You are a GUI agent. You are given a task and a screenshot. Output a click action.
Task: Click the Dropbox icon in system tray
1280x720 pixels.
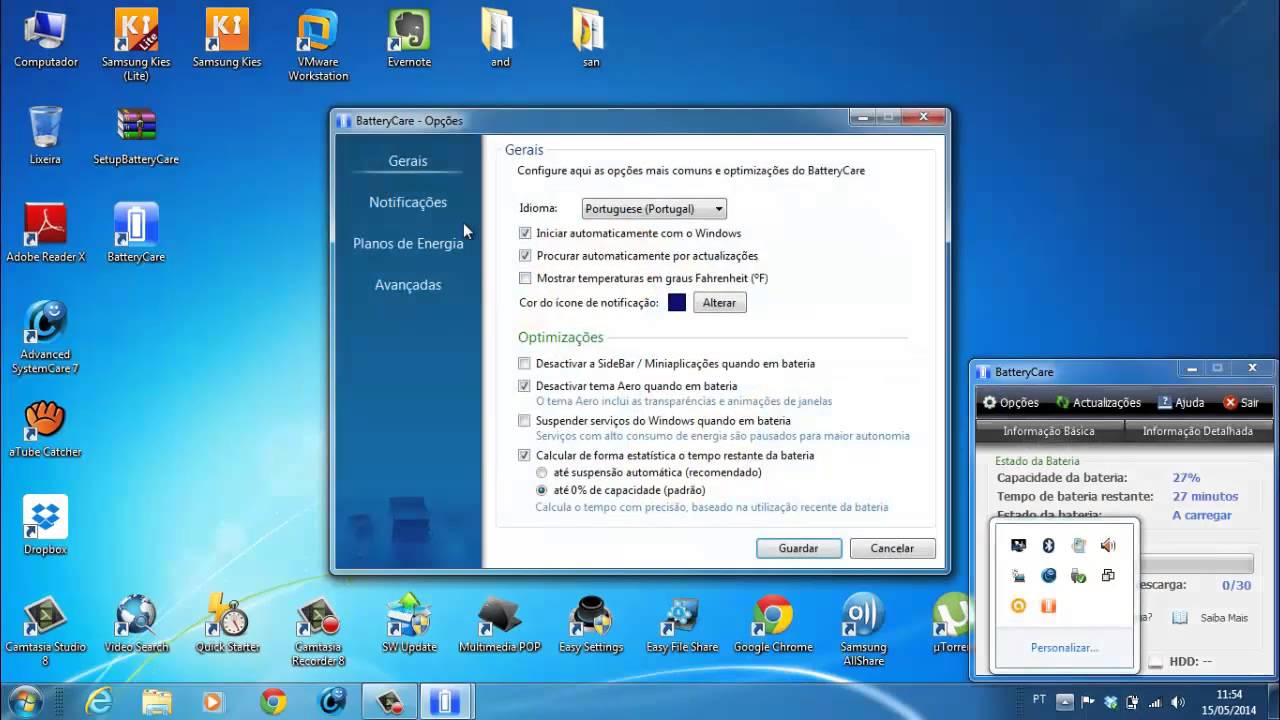pyautogui.click(x=1110, y=702)
